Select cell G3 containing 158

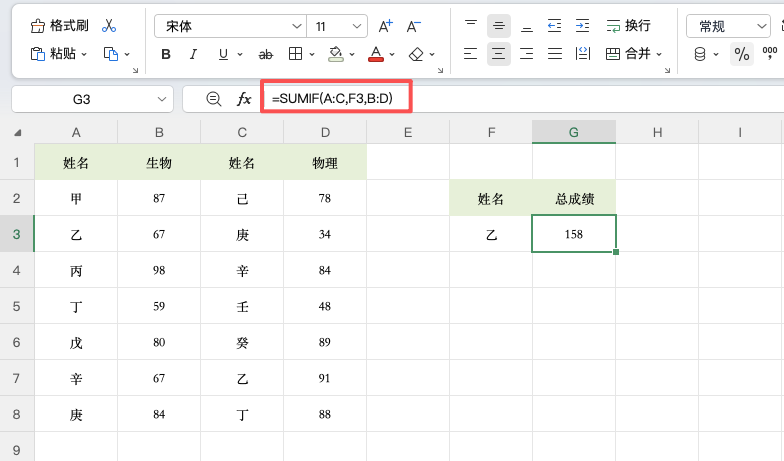(x=574, y=234)
